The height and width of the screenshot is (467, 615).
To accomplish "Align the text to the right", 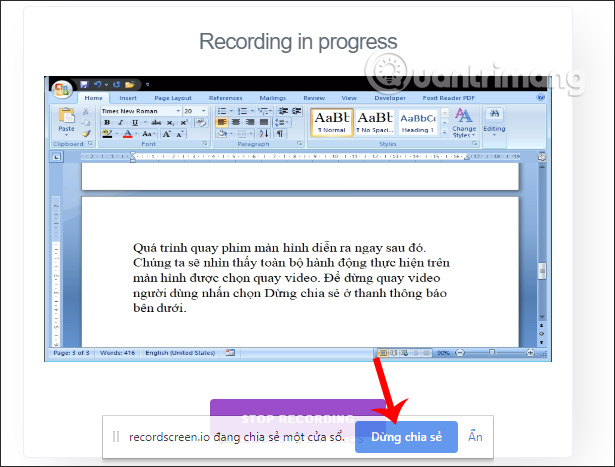I will coord(250,122).
